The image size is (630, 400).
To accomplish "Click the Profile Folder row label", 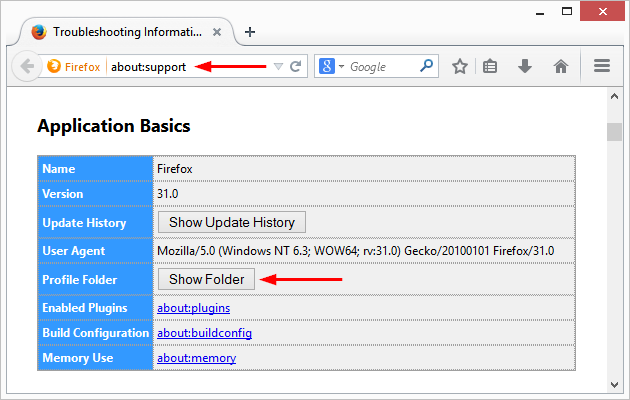I will [x=80, y=280].
